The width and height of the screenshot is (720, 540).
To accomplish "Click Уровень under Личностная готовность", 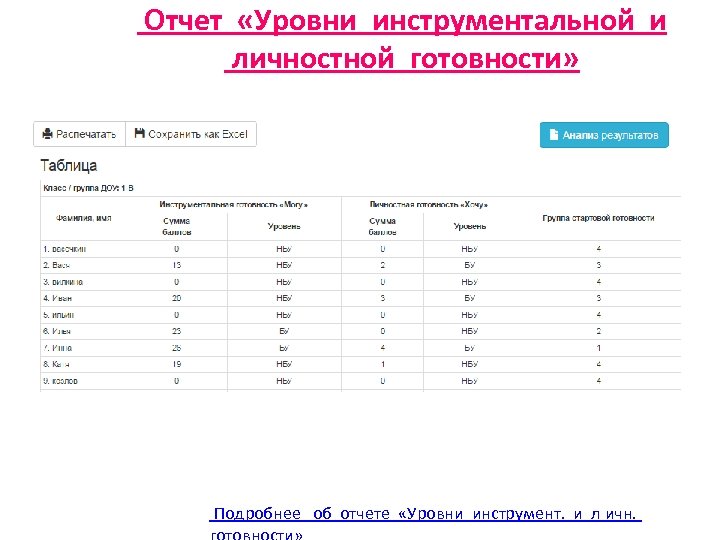I will [x=470, y=226].
